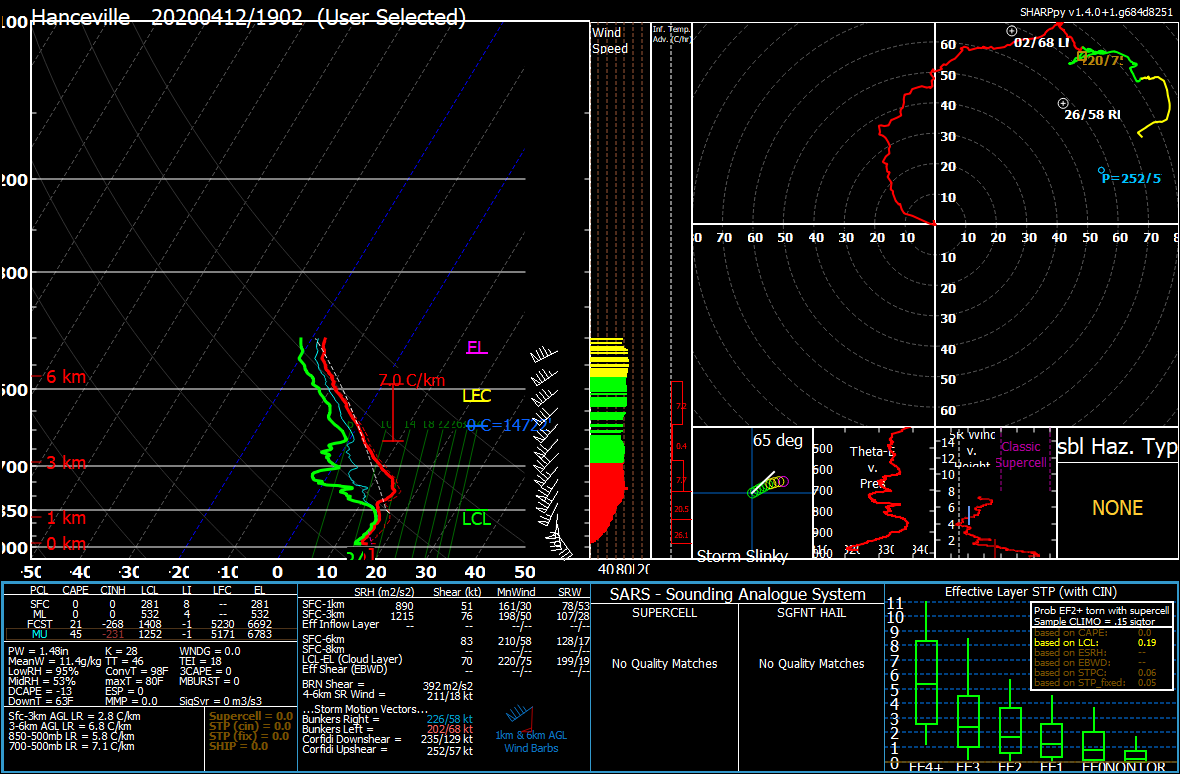
Task: Click the Hanceville sounding title
Action: point(249,17)
